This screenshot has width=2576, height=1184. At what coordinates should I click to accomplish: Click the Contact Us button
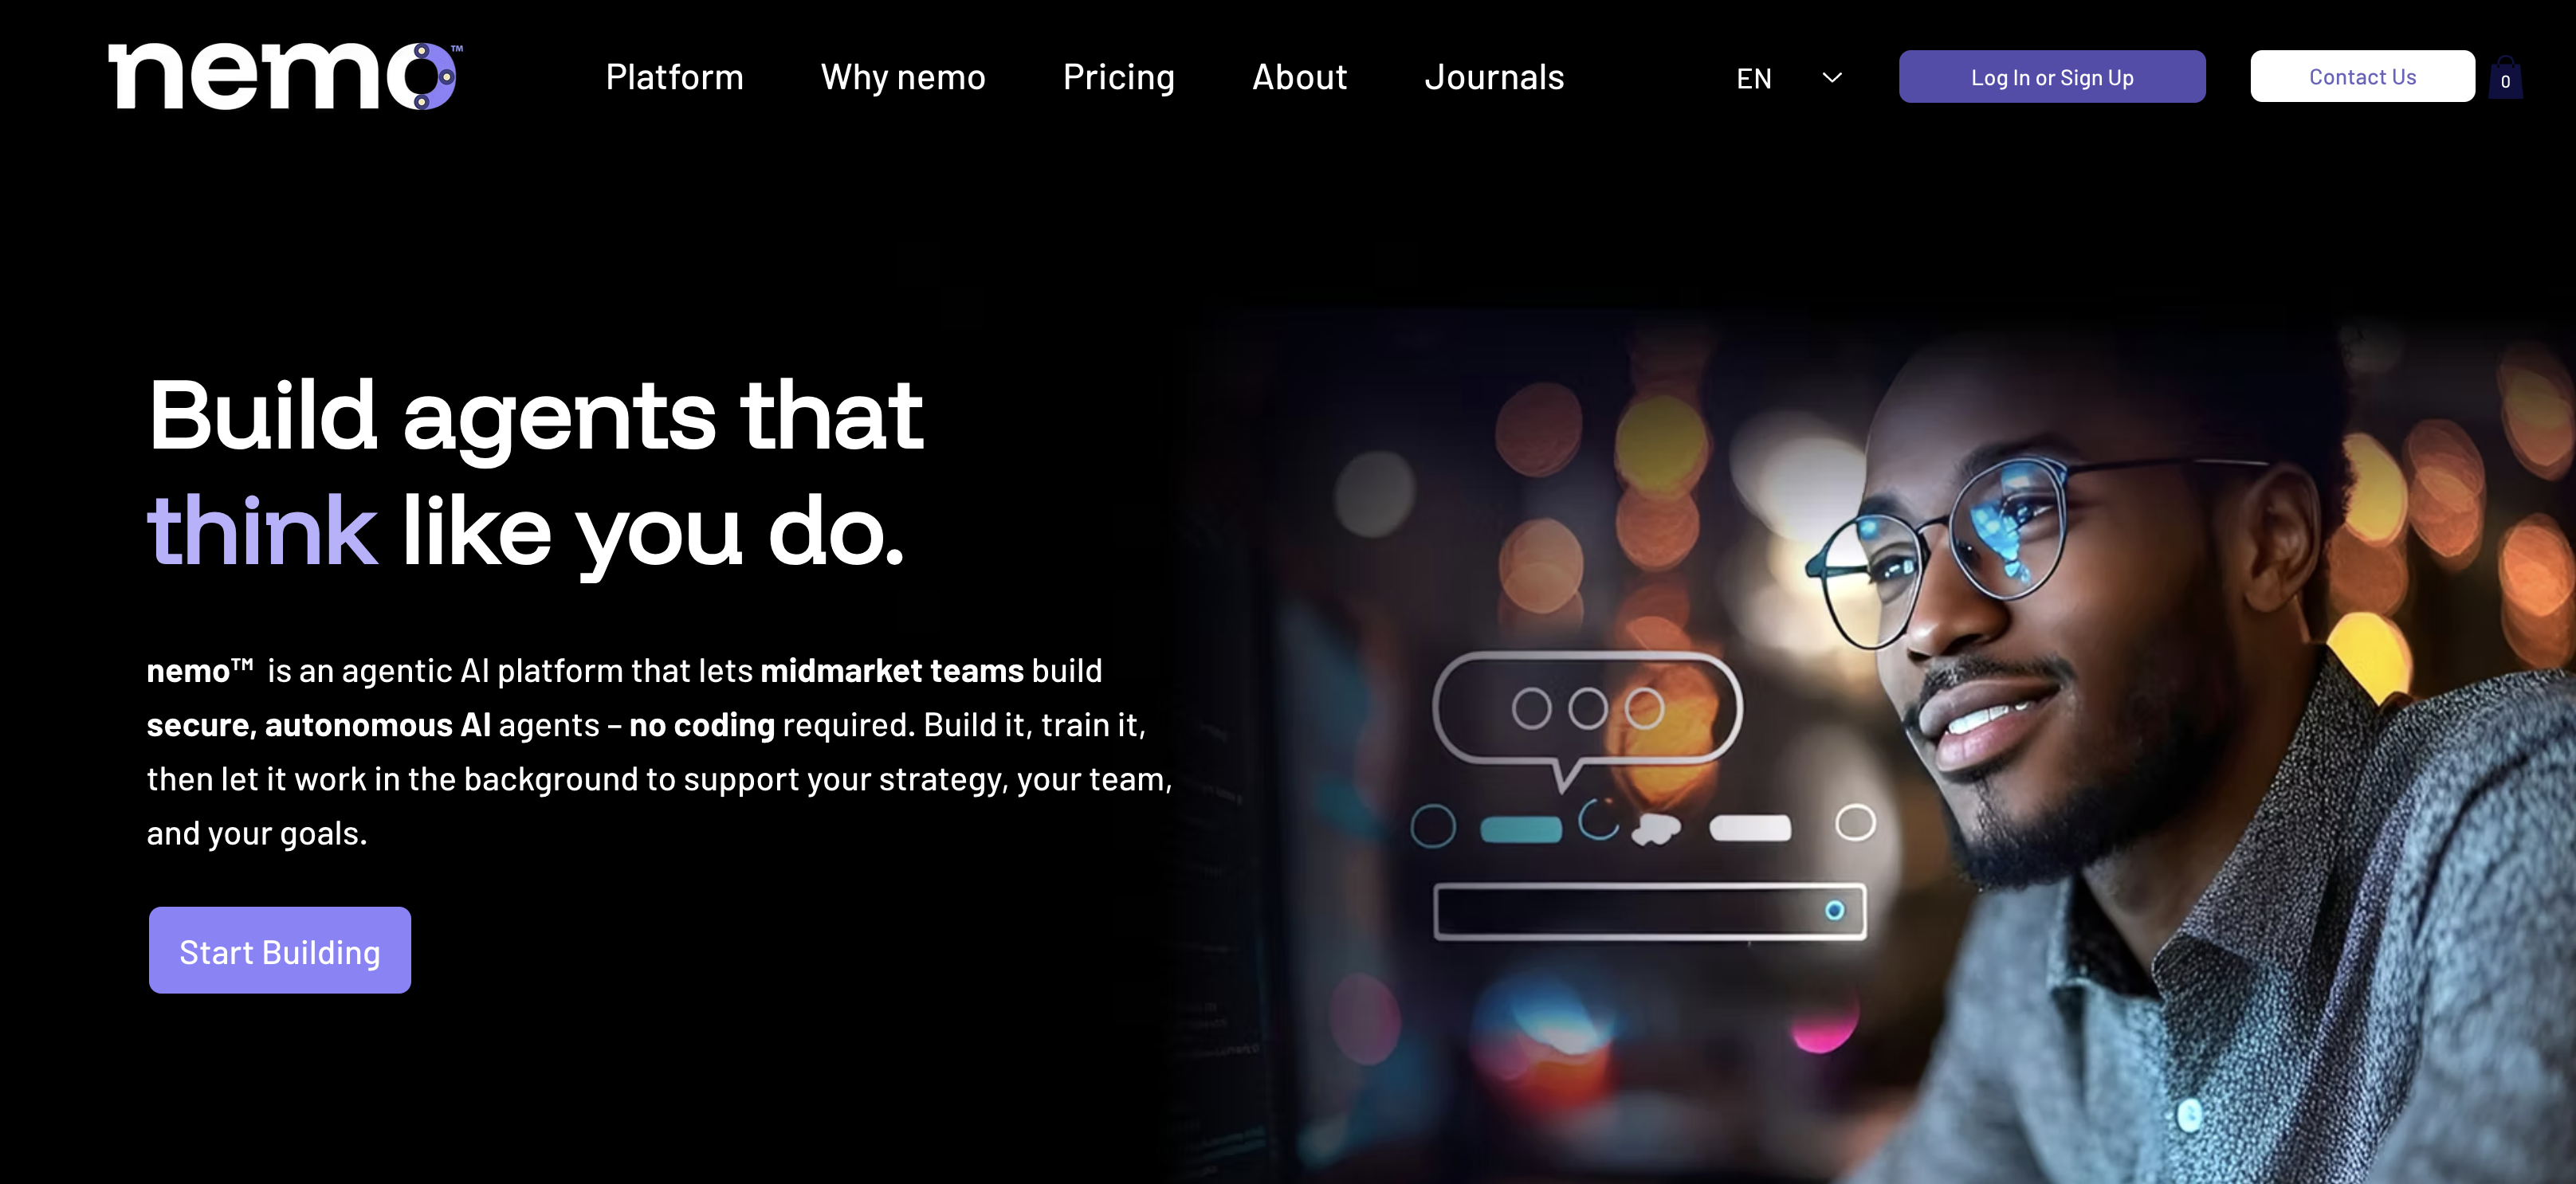pyautogui.click(x=2362, y=76)
